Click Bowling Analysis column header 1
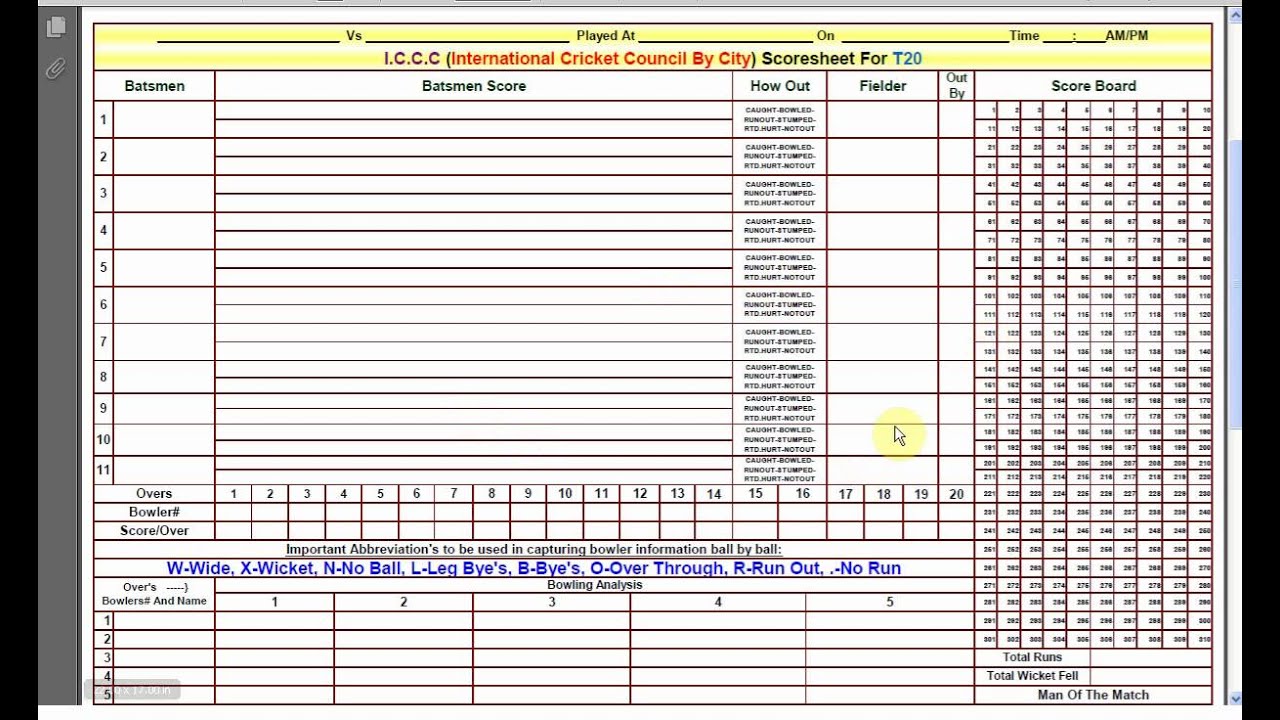Image resolution: width=1280 pixels, height=720 pixels. click(274, 602)
